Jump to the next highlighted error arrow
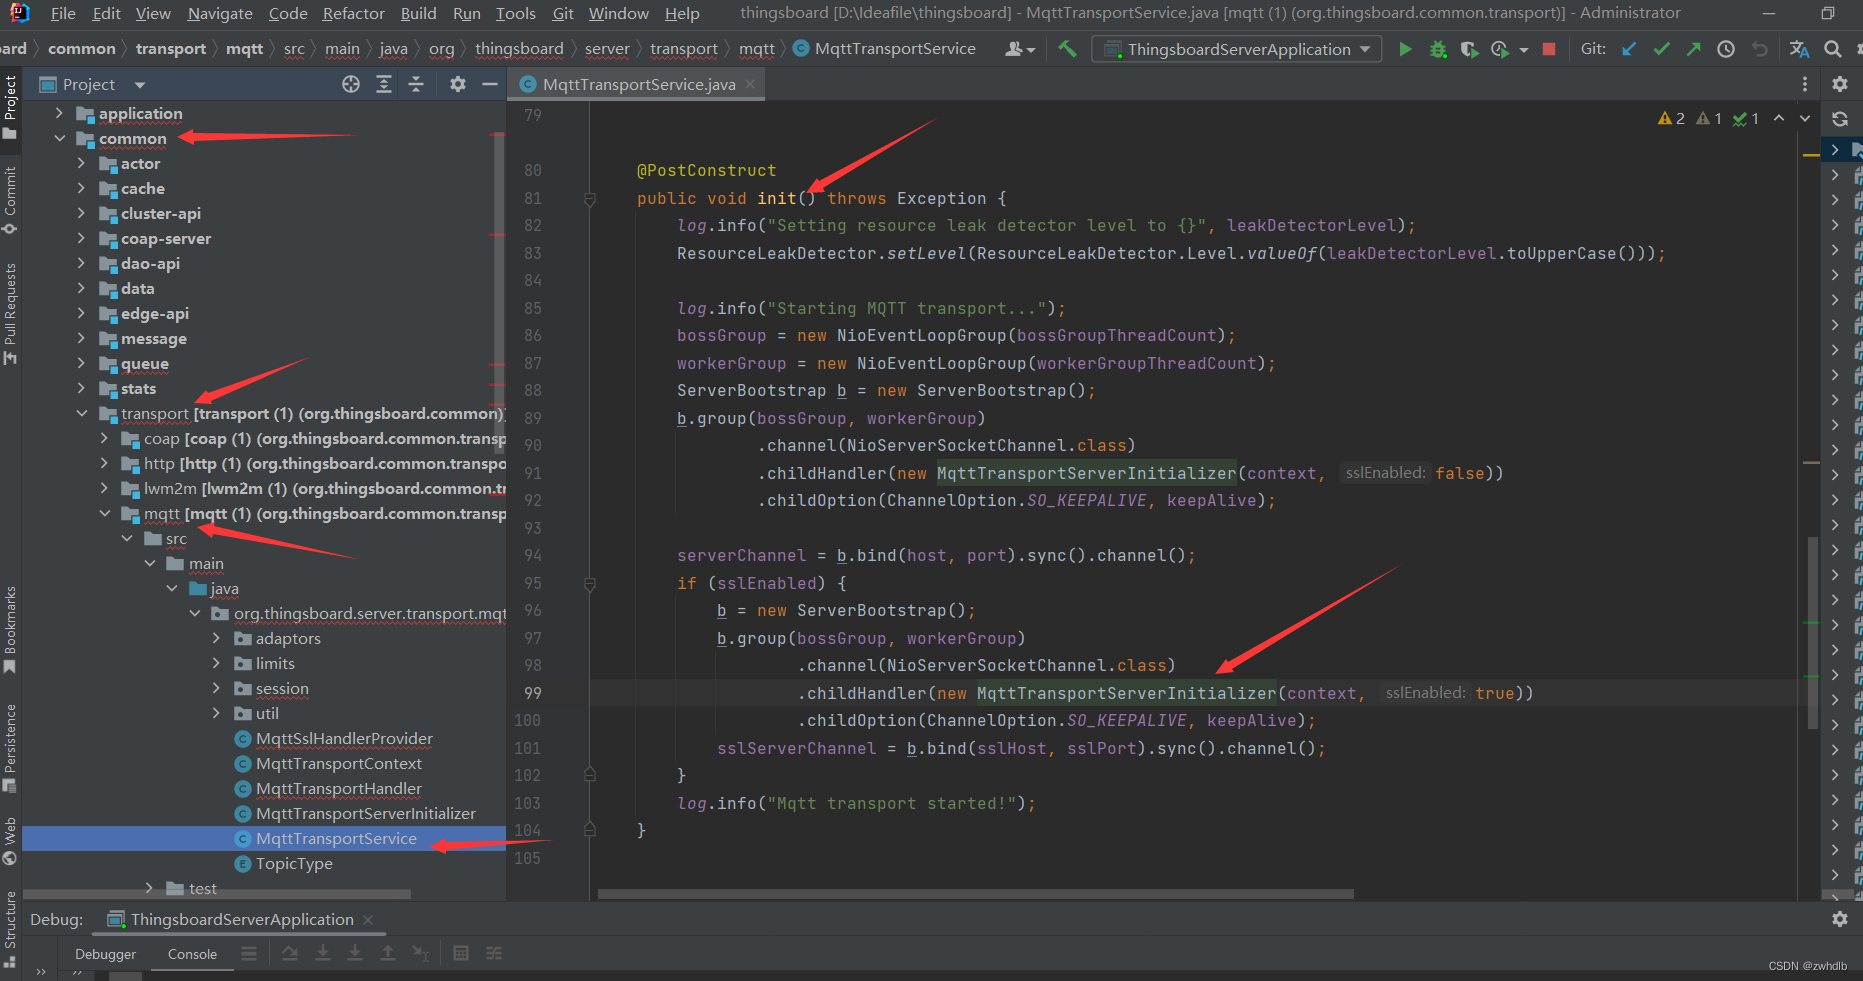 pos(1805,118)
